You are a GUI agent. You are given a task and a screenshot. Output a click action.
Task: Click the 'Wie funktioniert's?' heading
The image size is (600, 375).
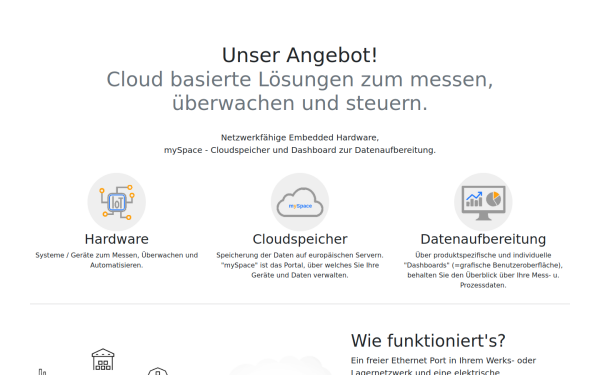click(x=428, y=341)
